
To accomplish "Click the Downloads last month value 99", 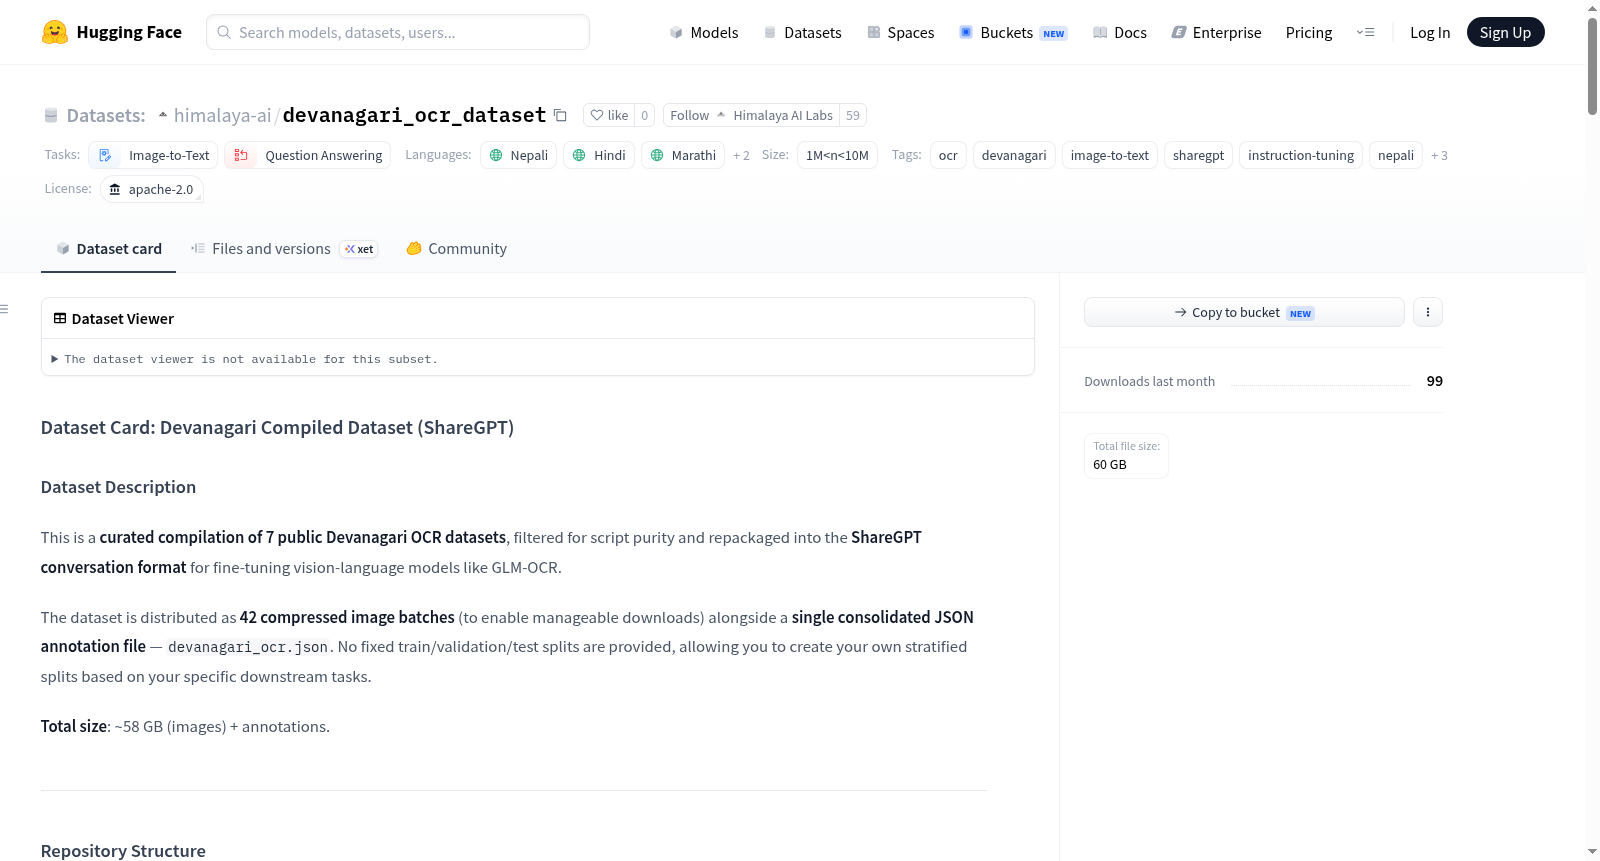I will tap(1435, 381).
